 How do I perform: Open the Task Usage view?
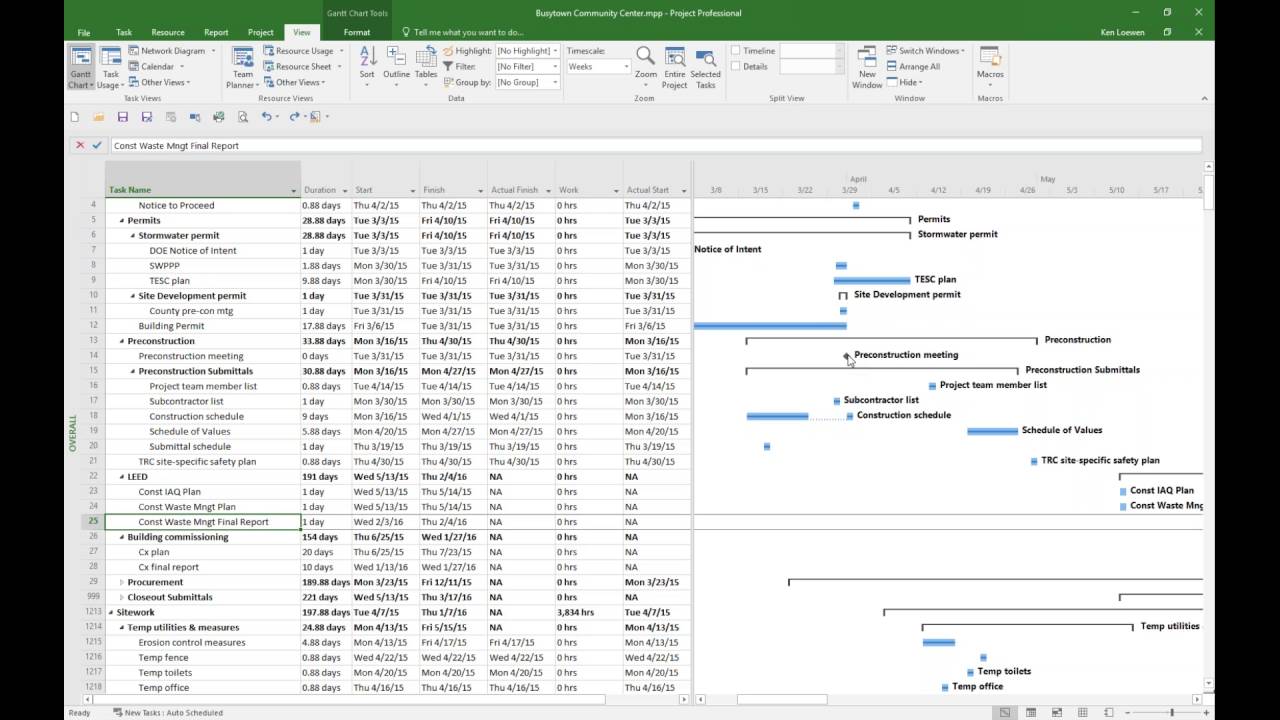click(x=111, y=68)
